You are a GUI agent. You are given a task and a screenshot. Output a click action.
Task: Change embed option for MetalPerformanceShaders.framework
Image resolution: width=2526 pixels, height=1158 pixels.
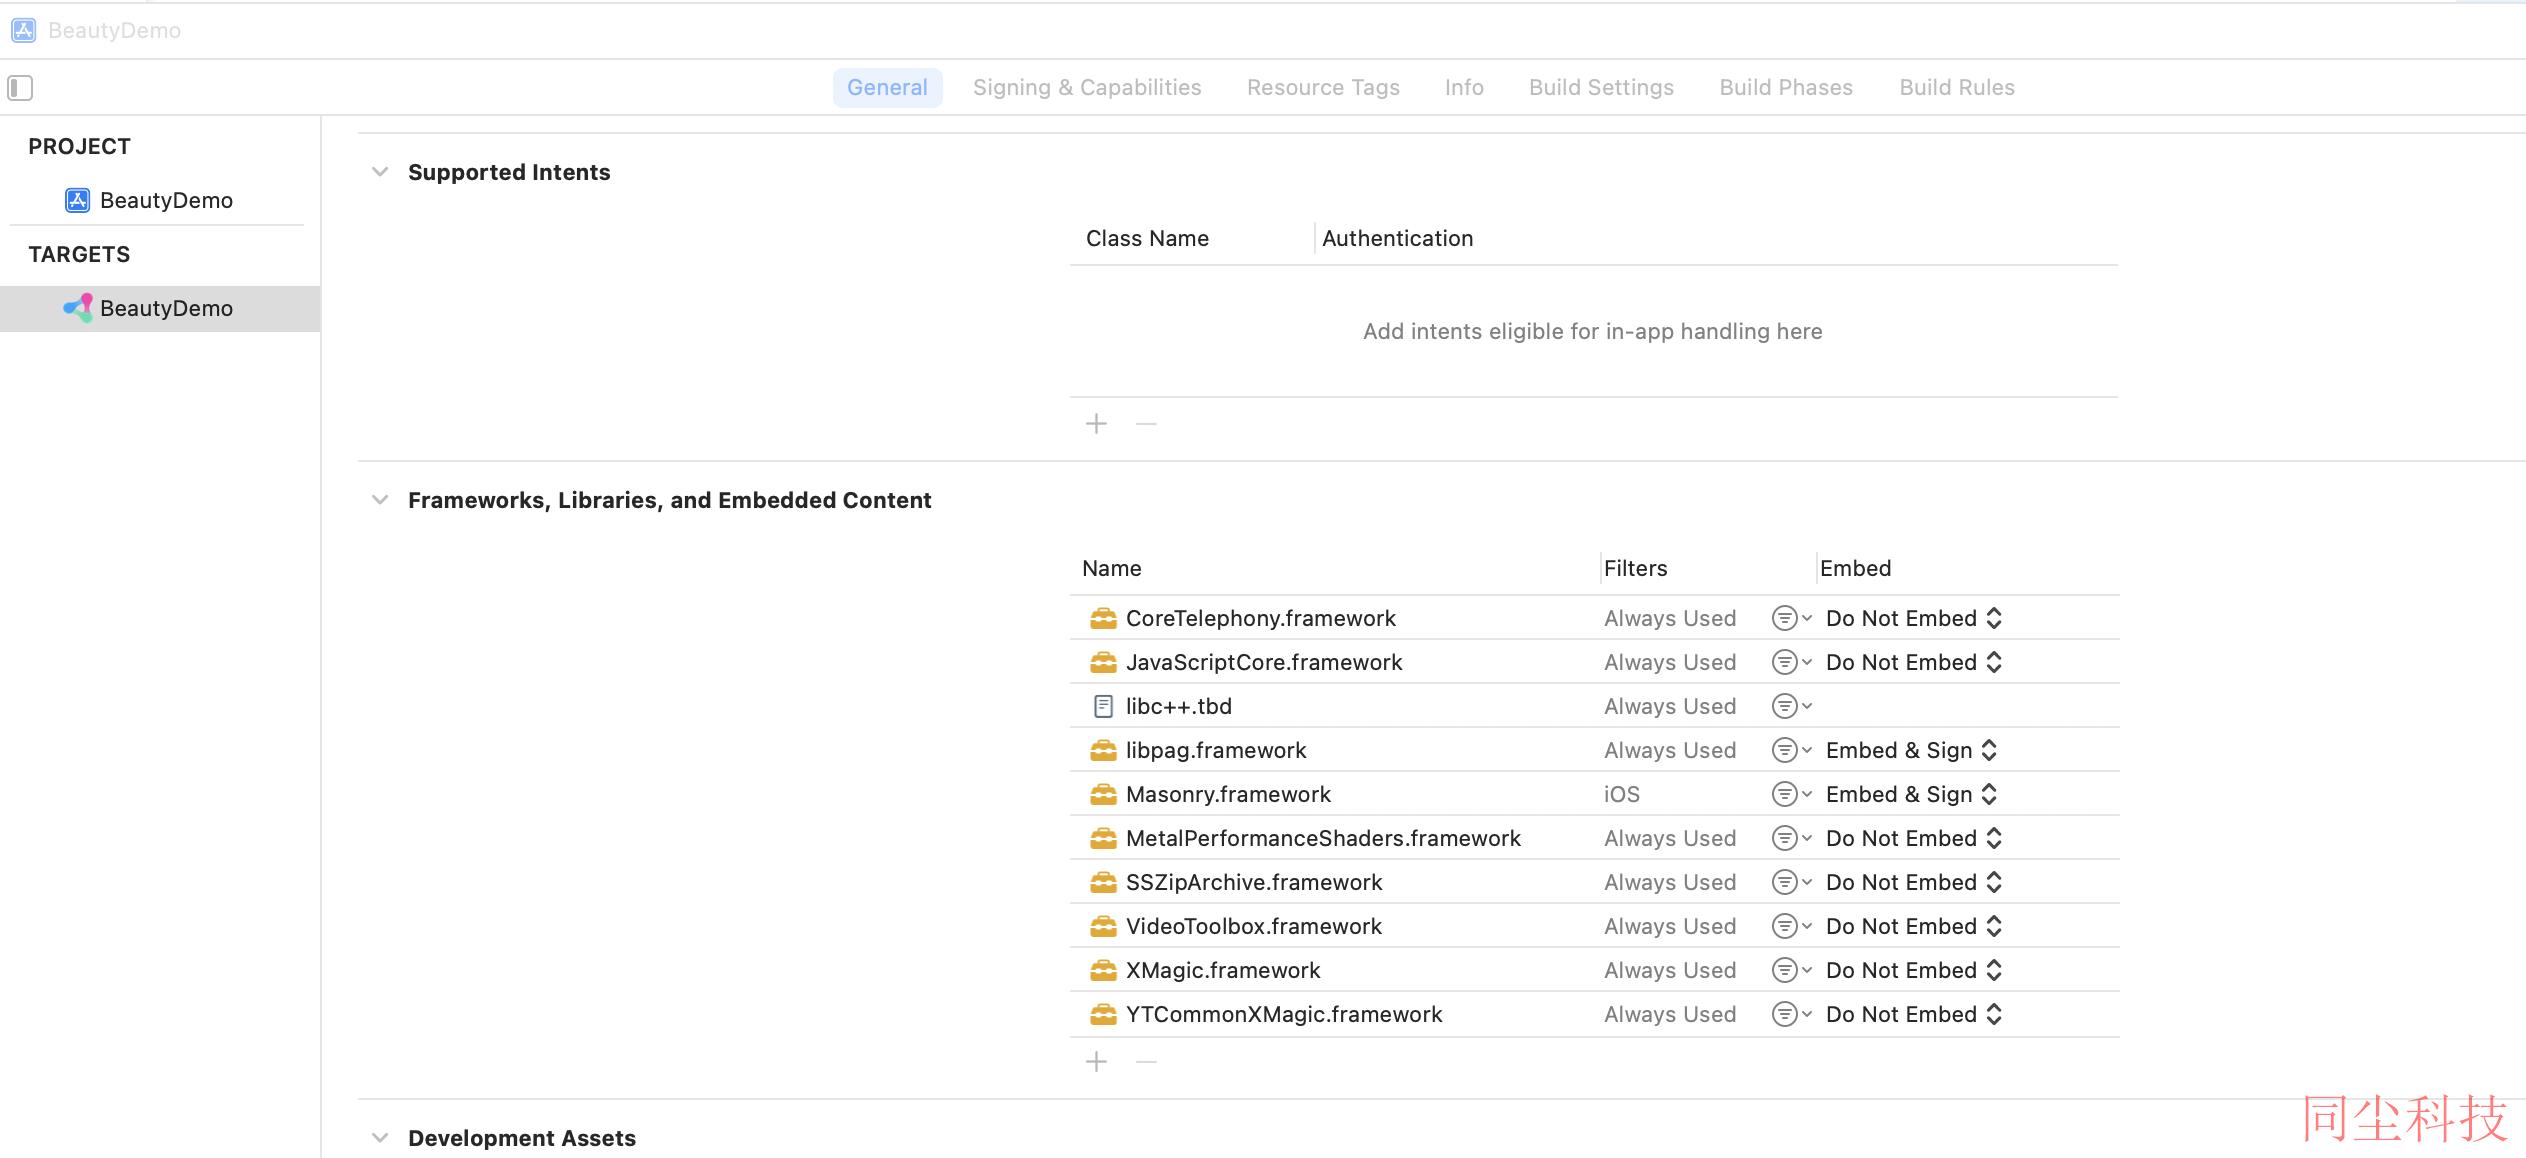pyautogui.click(x=1914, y=838)
